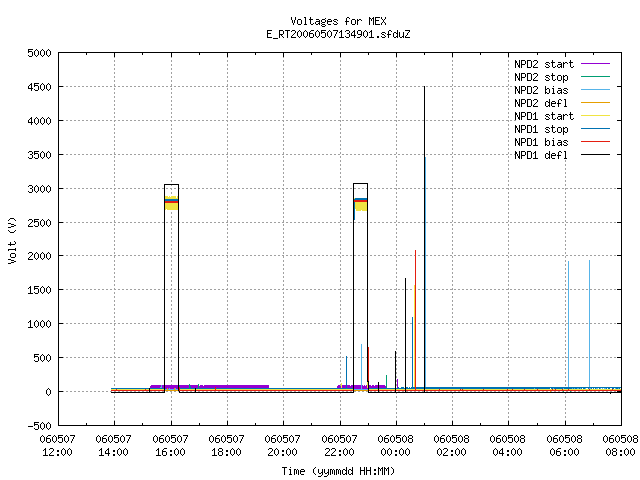
Task: Click the x-axis tick '060507 22:00'
Action: pyautogui.click(x=339, y=446)
